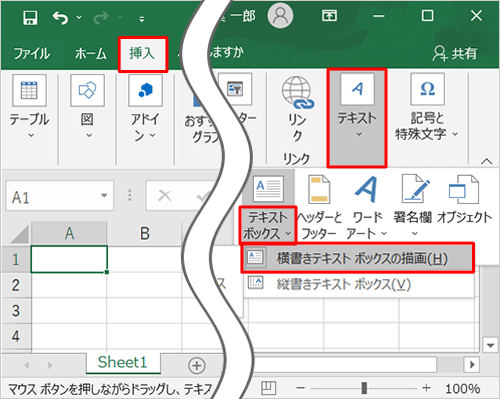Viewport: 500px width, 399px height.
Task: Click the Save icon in the title bar
Action: (x=30, y=18)
